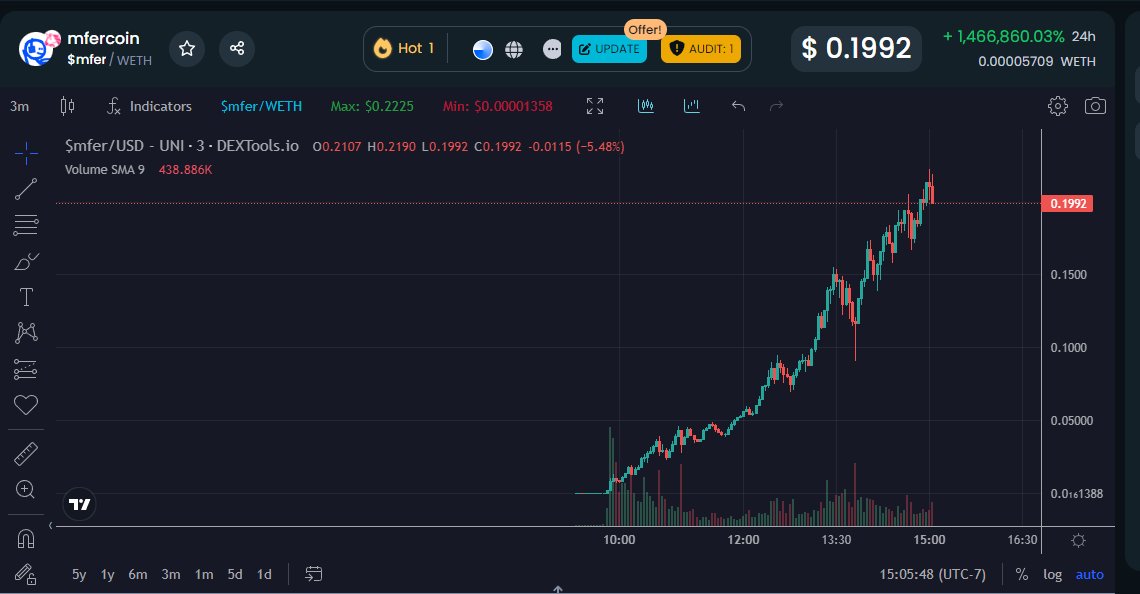Redo chart action arrow

[x=776, y=106]
